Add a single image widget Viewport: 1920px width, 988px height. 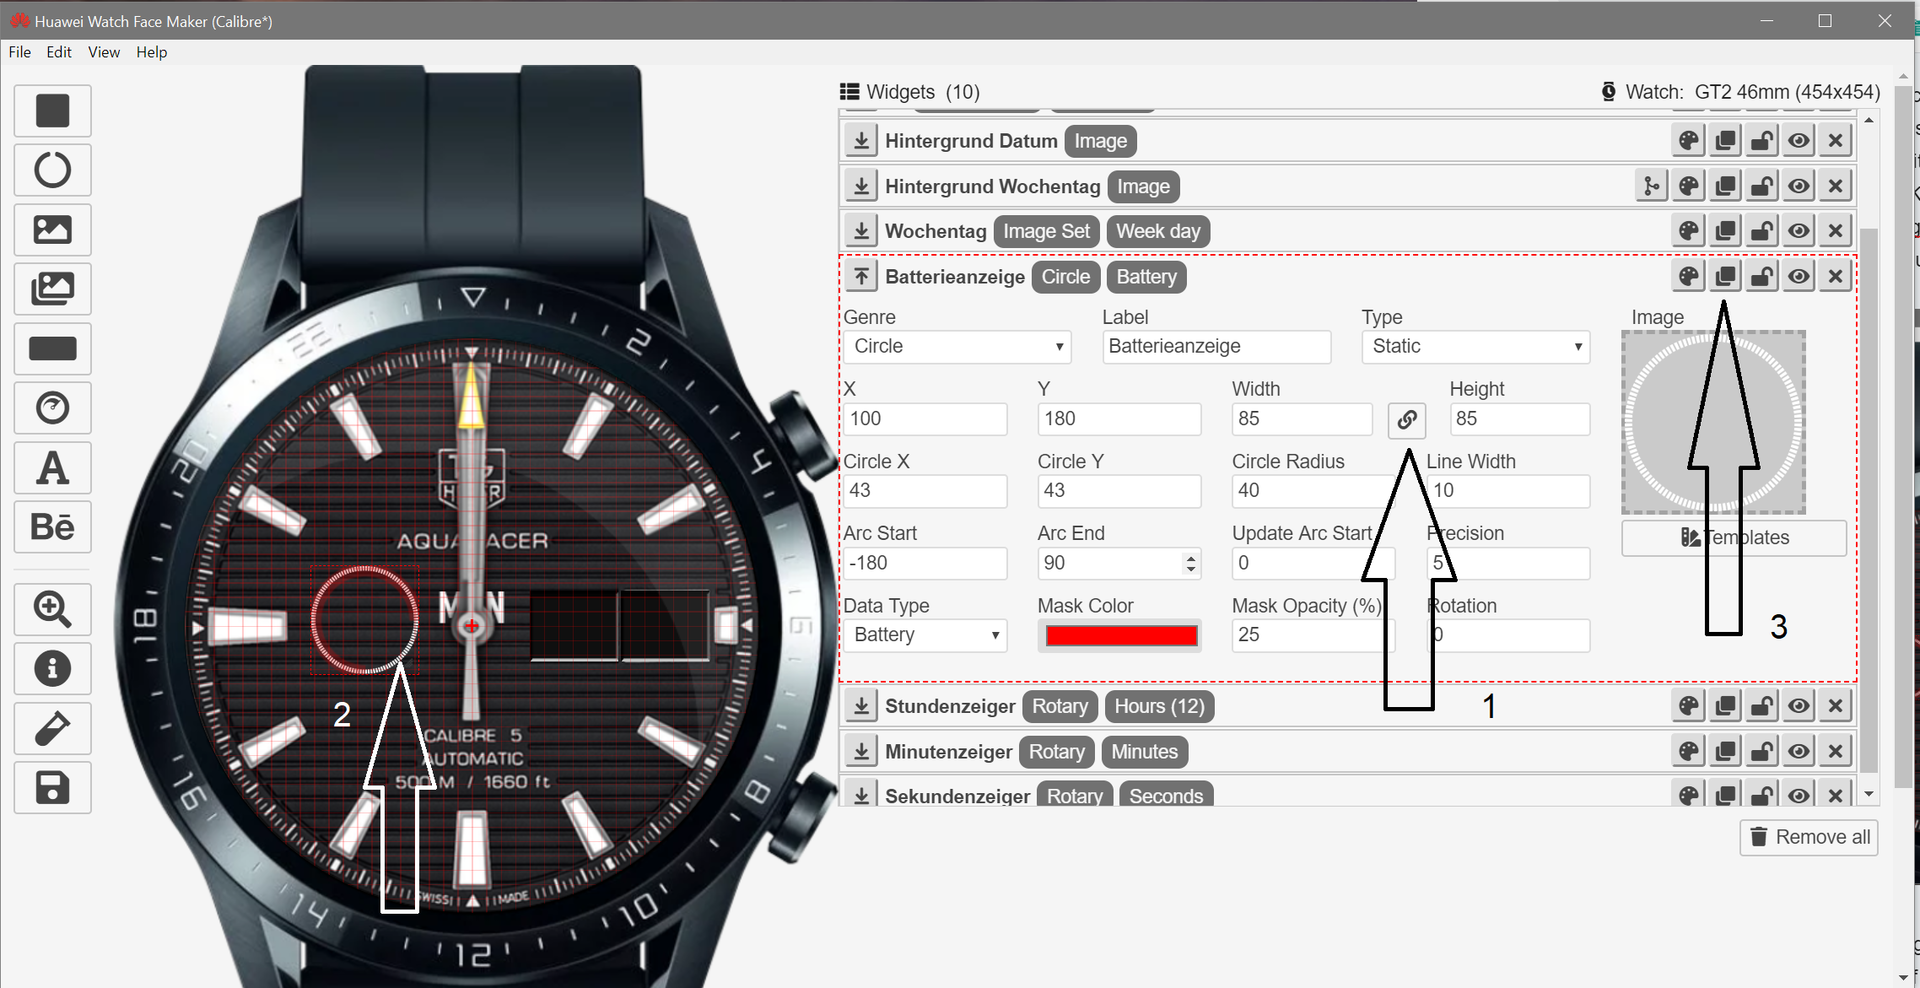coord(53,229)
